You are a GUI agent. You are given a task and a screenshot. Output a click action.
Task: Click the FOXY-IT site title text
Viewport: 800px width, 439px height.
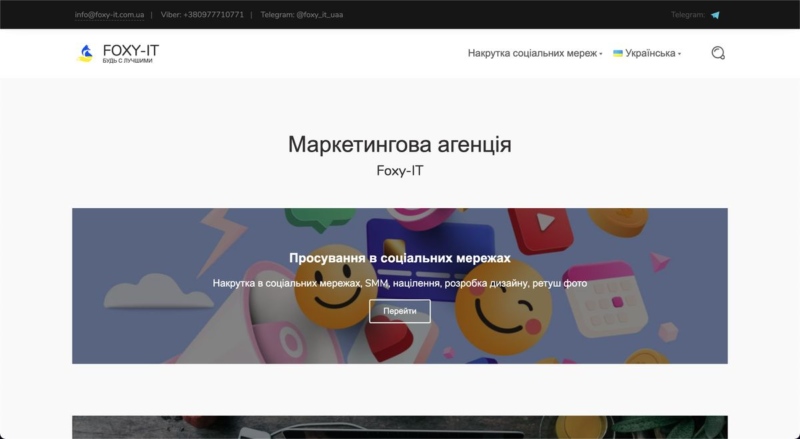[x=131, y=49]
